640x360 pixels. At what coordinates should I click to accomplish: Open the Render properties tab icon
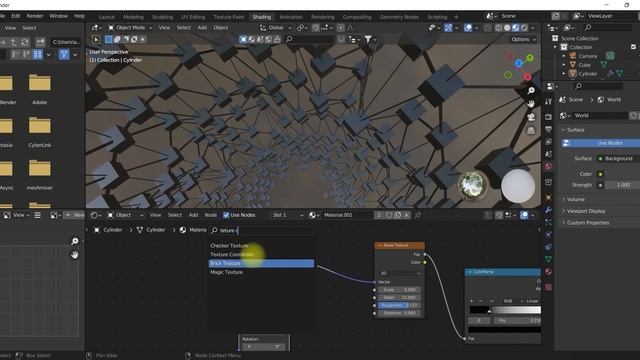click(549, 117)
